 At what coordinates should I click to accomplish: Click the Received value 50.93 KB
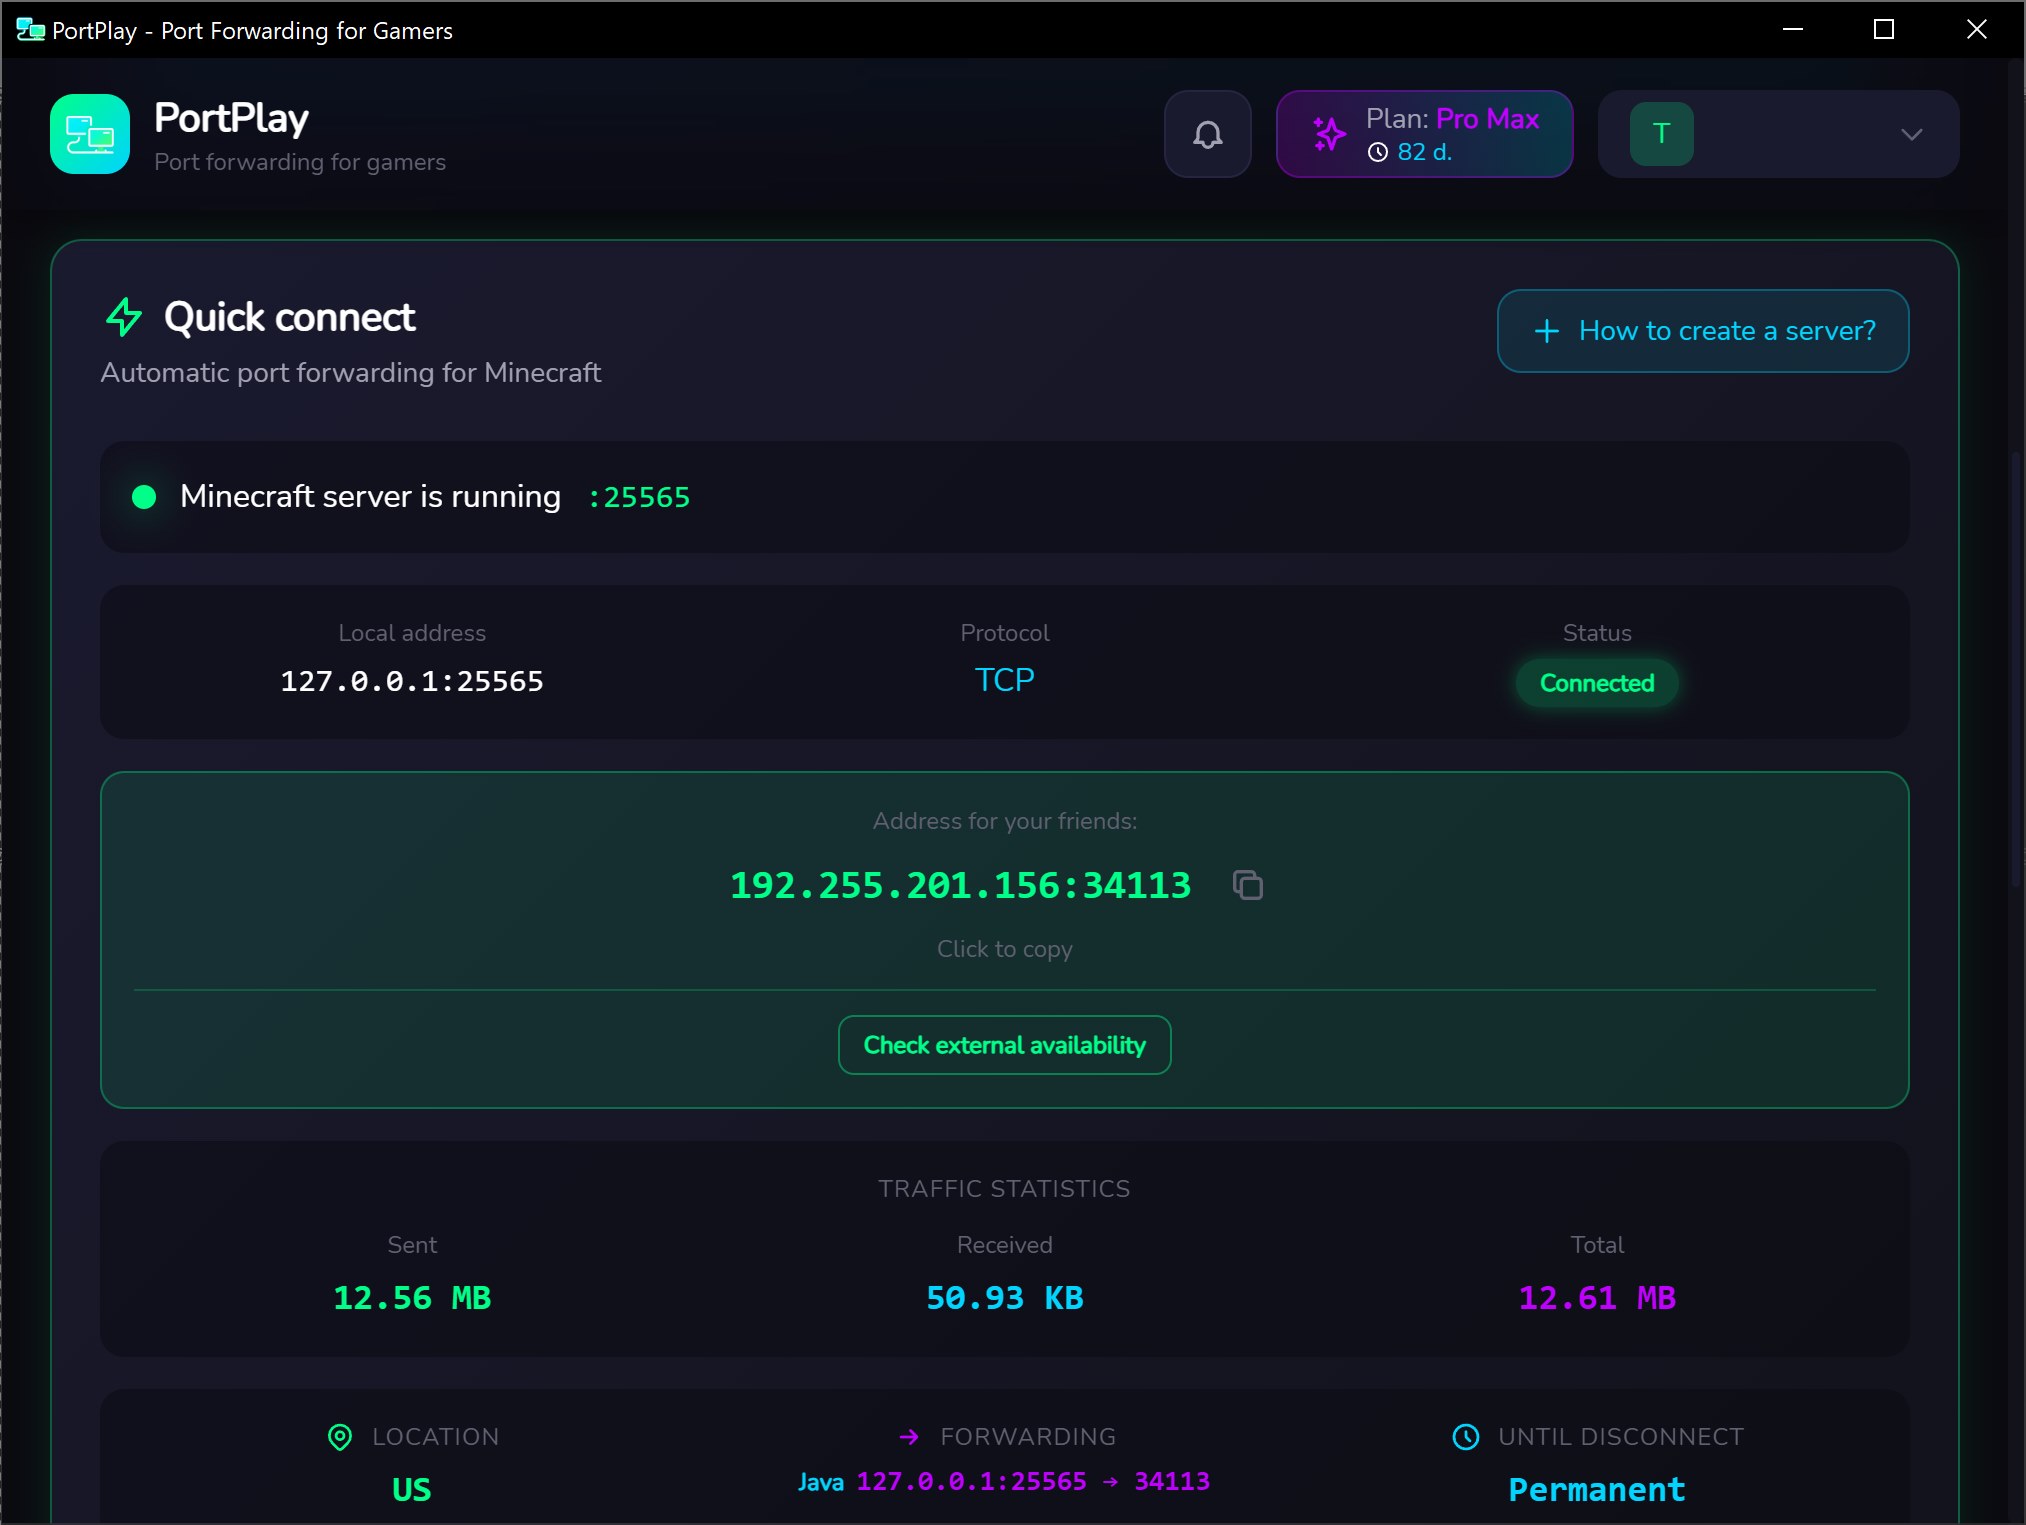click(1004, 1298)
